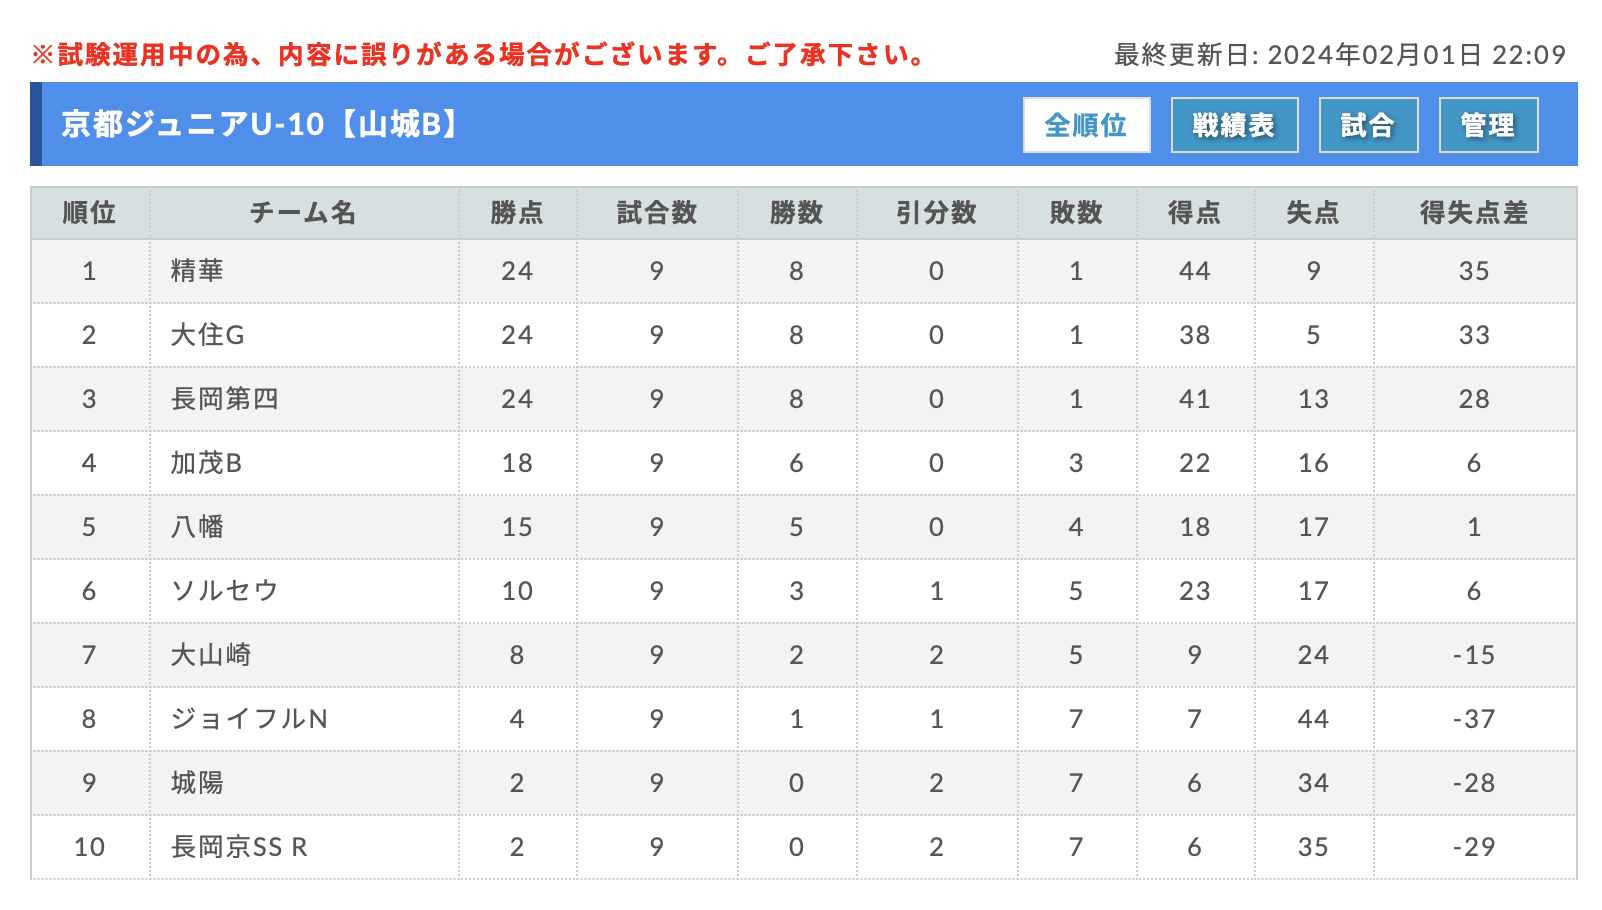Click the 勝点 column header

pos(517,213)
